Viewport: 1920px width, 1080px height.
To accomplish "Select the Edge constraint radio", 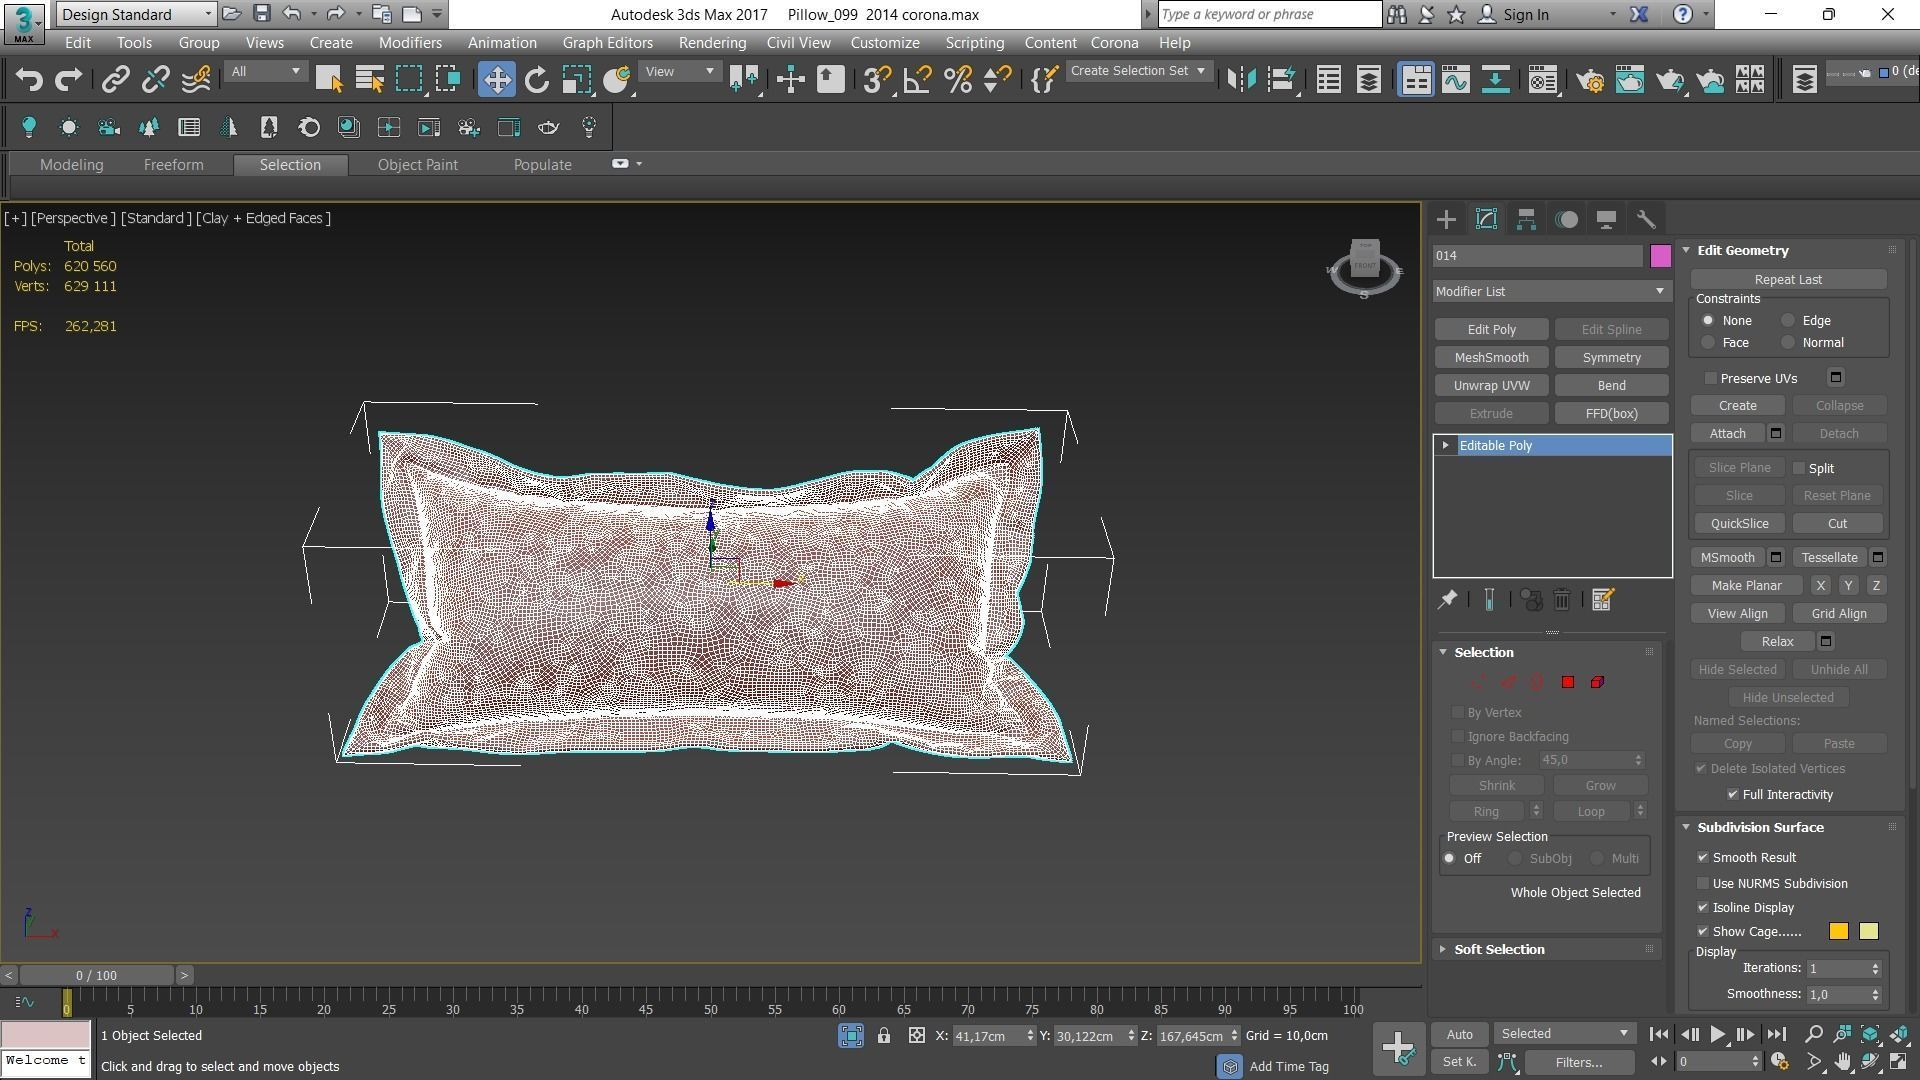I will click(1788, 320).
